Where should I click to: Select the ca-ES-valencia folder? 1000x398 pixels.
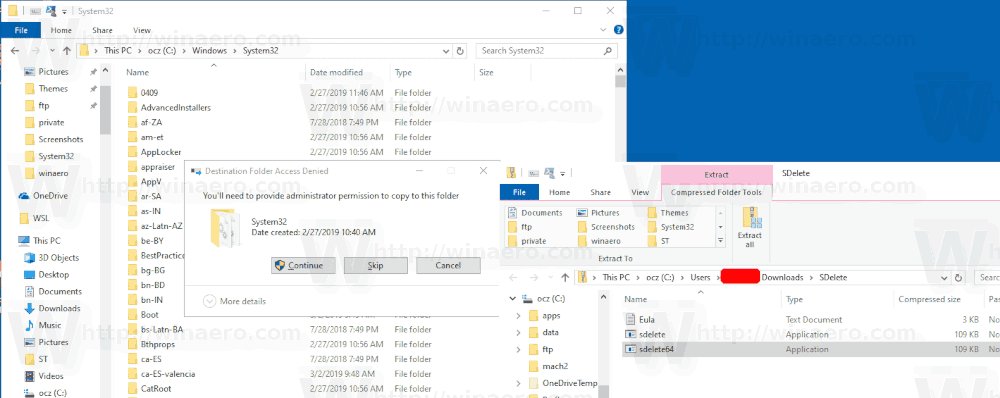[168, 373]
